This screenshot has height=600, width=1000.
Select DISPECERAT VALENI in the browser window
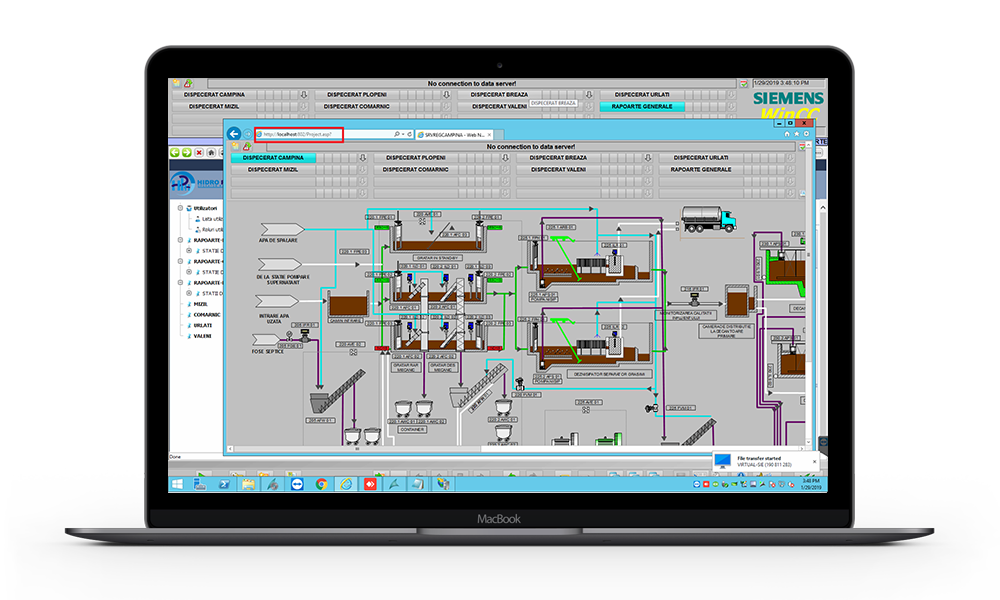click(559, 170)
